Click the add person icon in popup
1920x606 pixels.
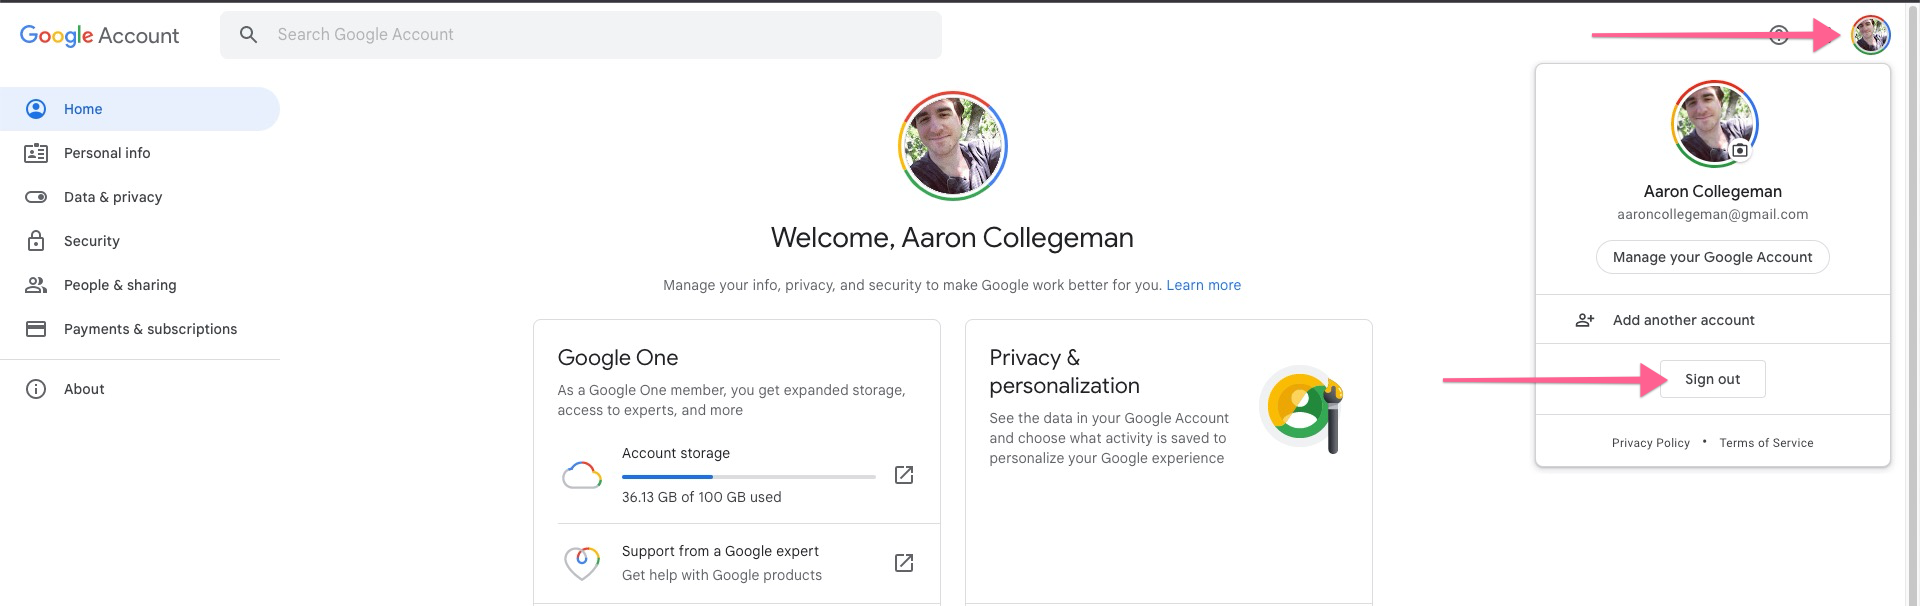[x=1585, y=320]
